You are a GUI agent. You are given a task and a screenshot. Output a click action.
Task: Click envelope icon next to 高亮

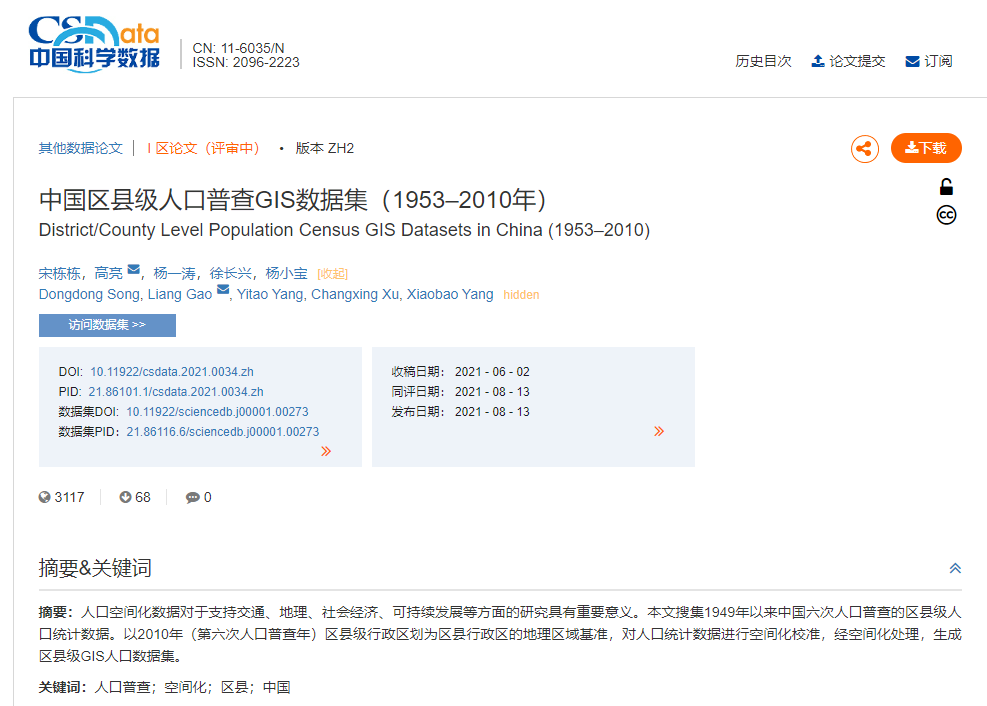134,271
